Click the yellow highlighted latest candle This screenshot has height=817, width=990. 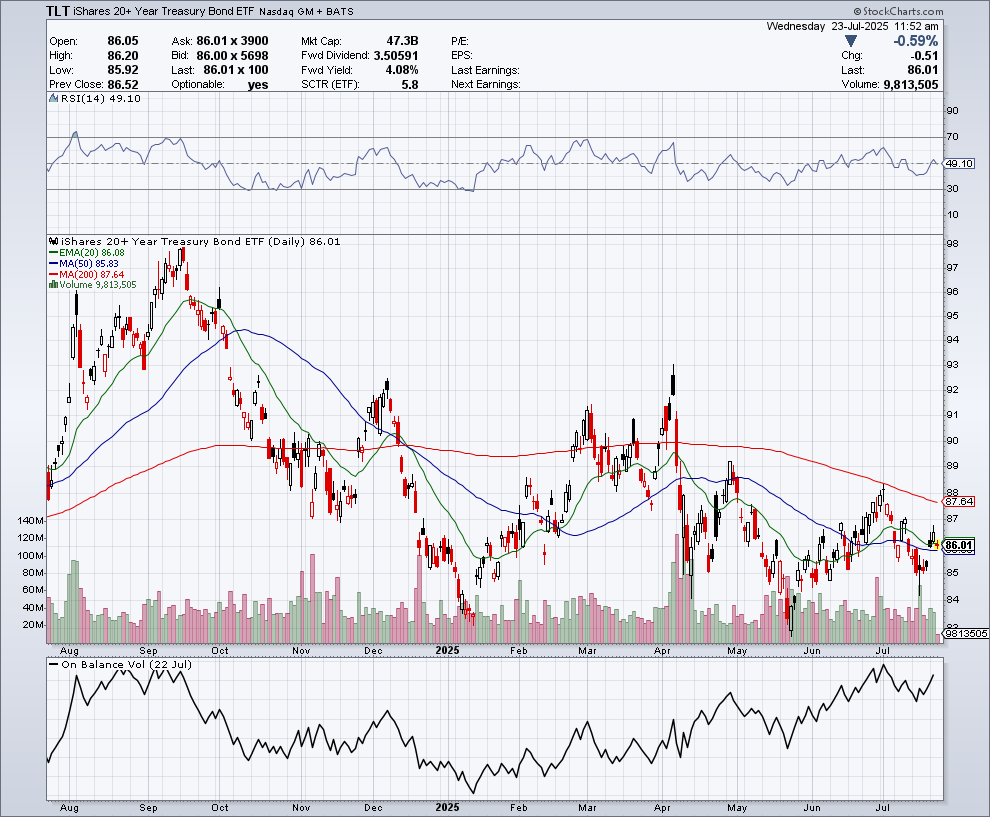(x=936, y=544)
